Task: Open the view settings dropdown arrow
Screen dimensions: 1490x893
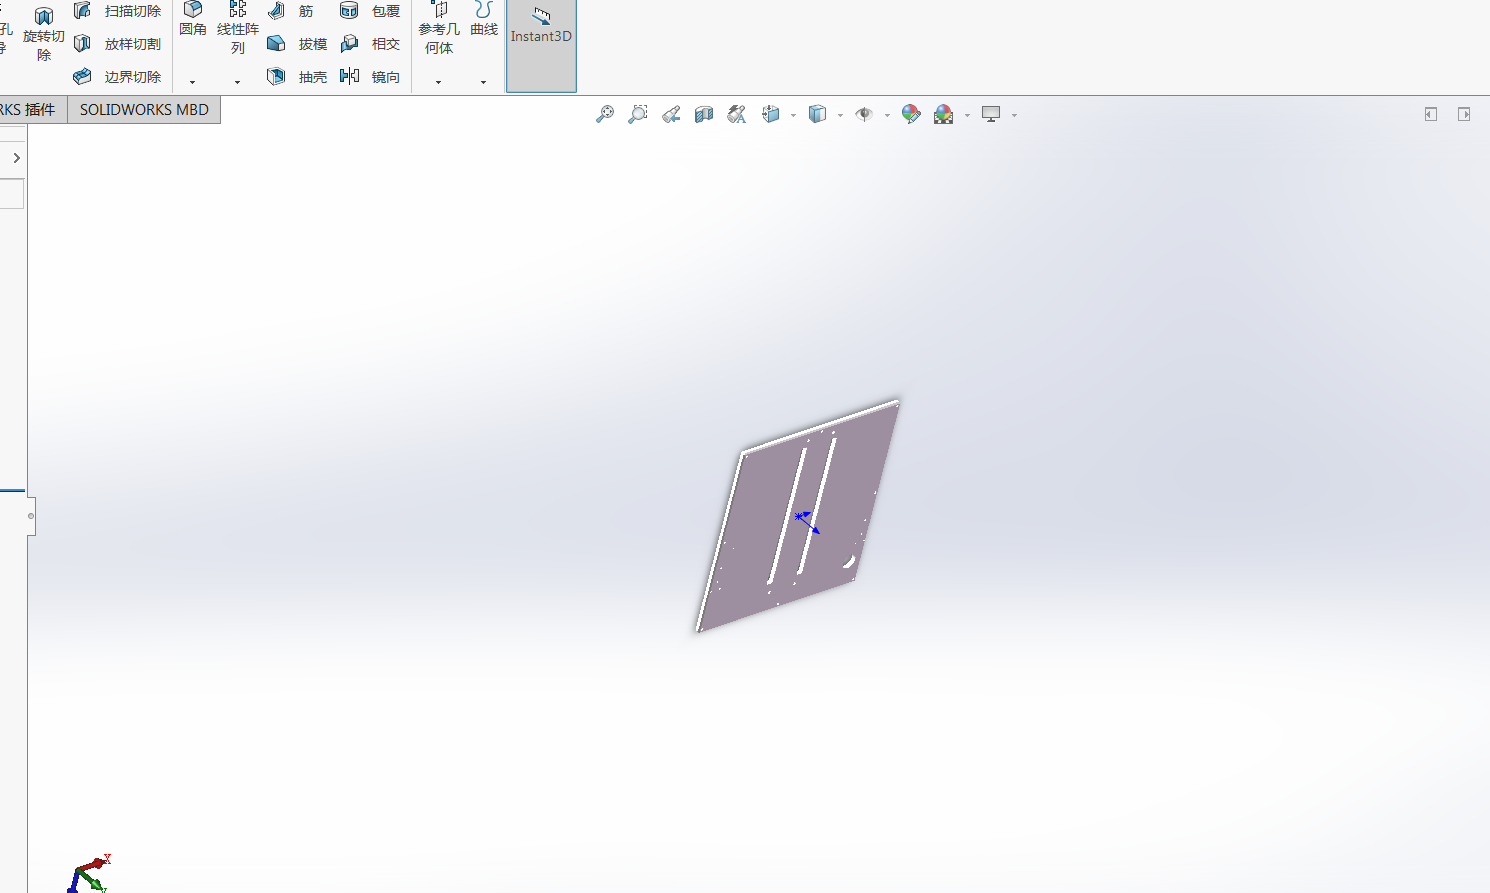Action: 1014,115
